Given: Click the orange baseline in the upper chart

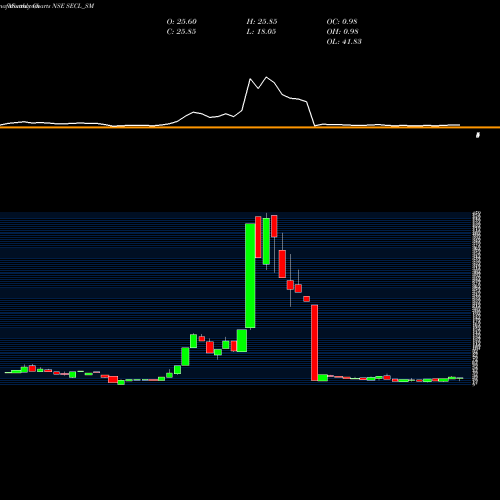Looking at the screenshot, I should pyautogui.click(x=250, y=127).
